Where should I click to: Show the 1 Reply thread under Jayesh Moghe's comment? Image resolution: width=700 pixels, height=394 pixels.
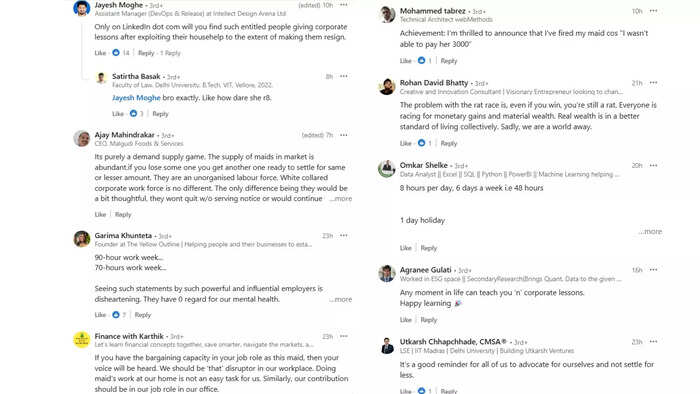[x=170, y=53]
